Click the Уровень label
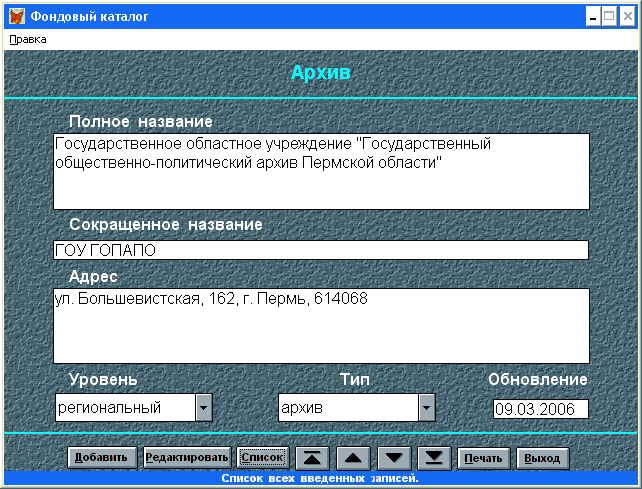Screen dimensions: 642x489 click(103, 379)
